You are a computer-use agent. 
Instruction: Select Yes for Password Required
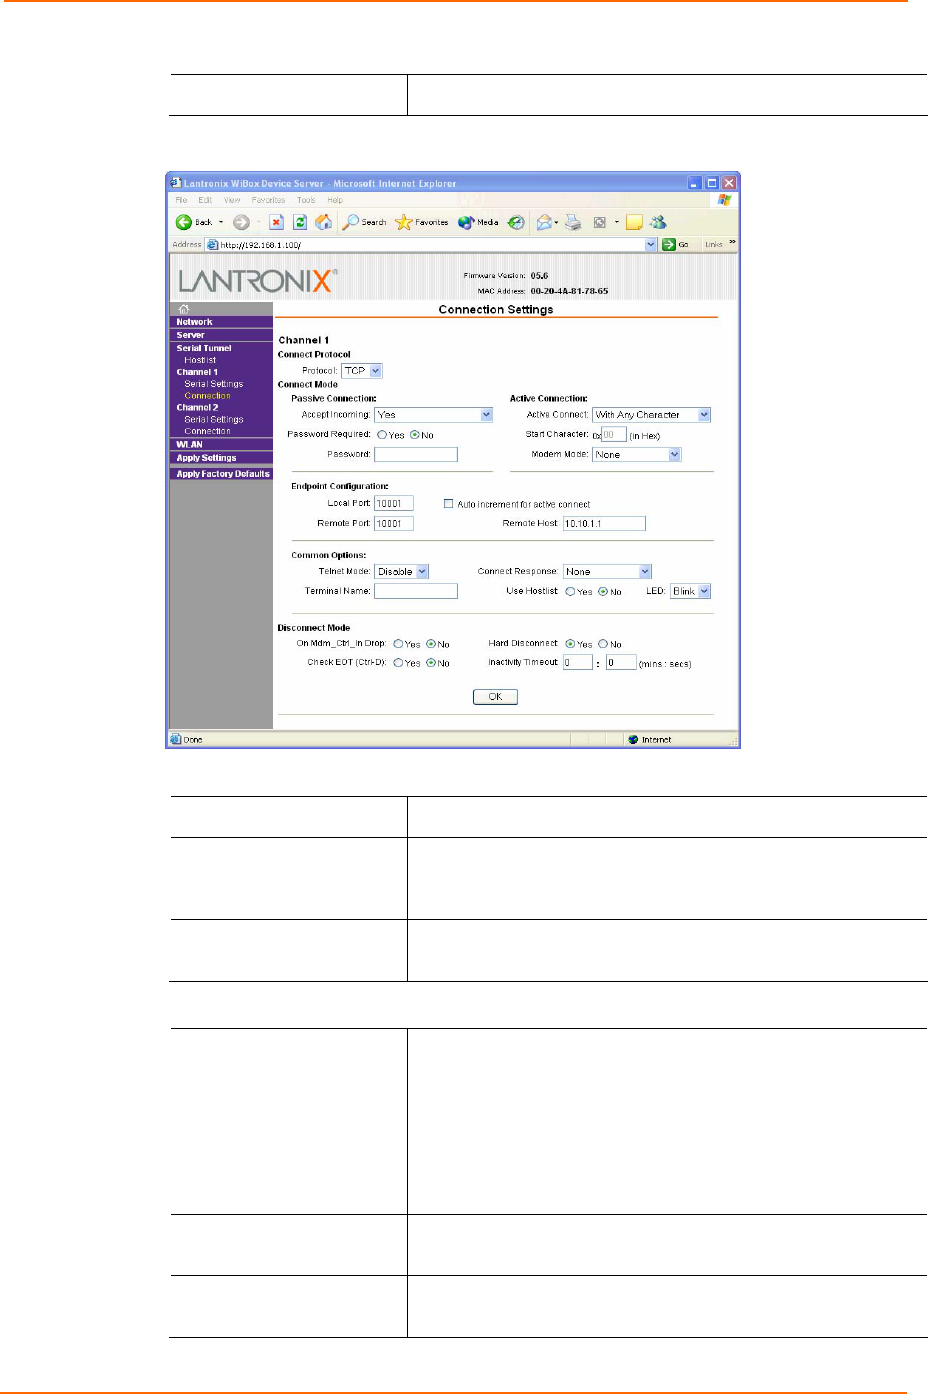click(382, 435)
